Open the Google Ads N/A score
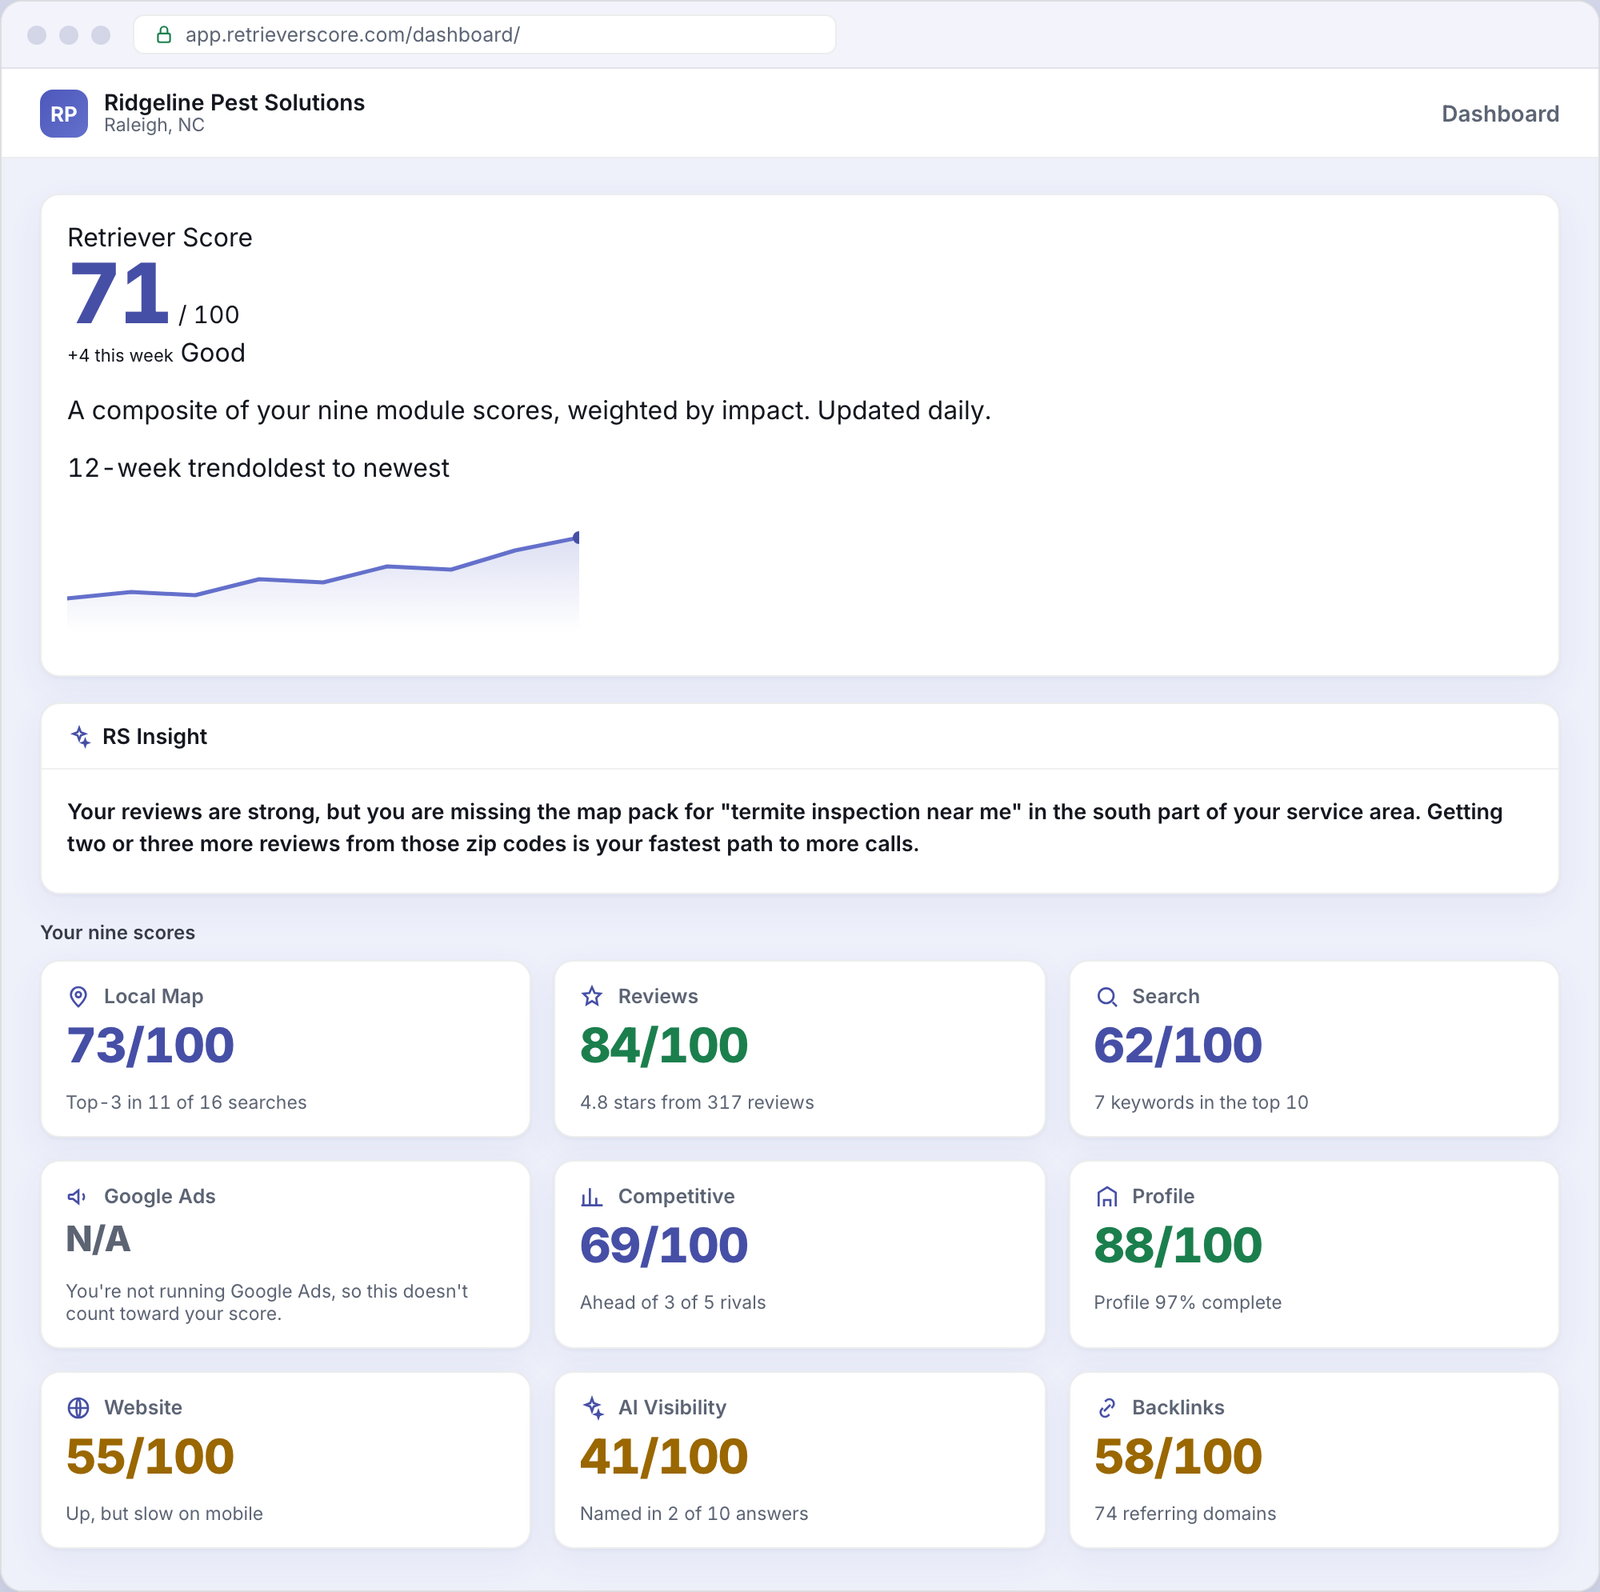This screenshot has height=1592, width=1600. (x=98, y=1240)
